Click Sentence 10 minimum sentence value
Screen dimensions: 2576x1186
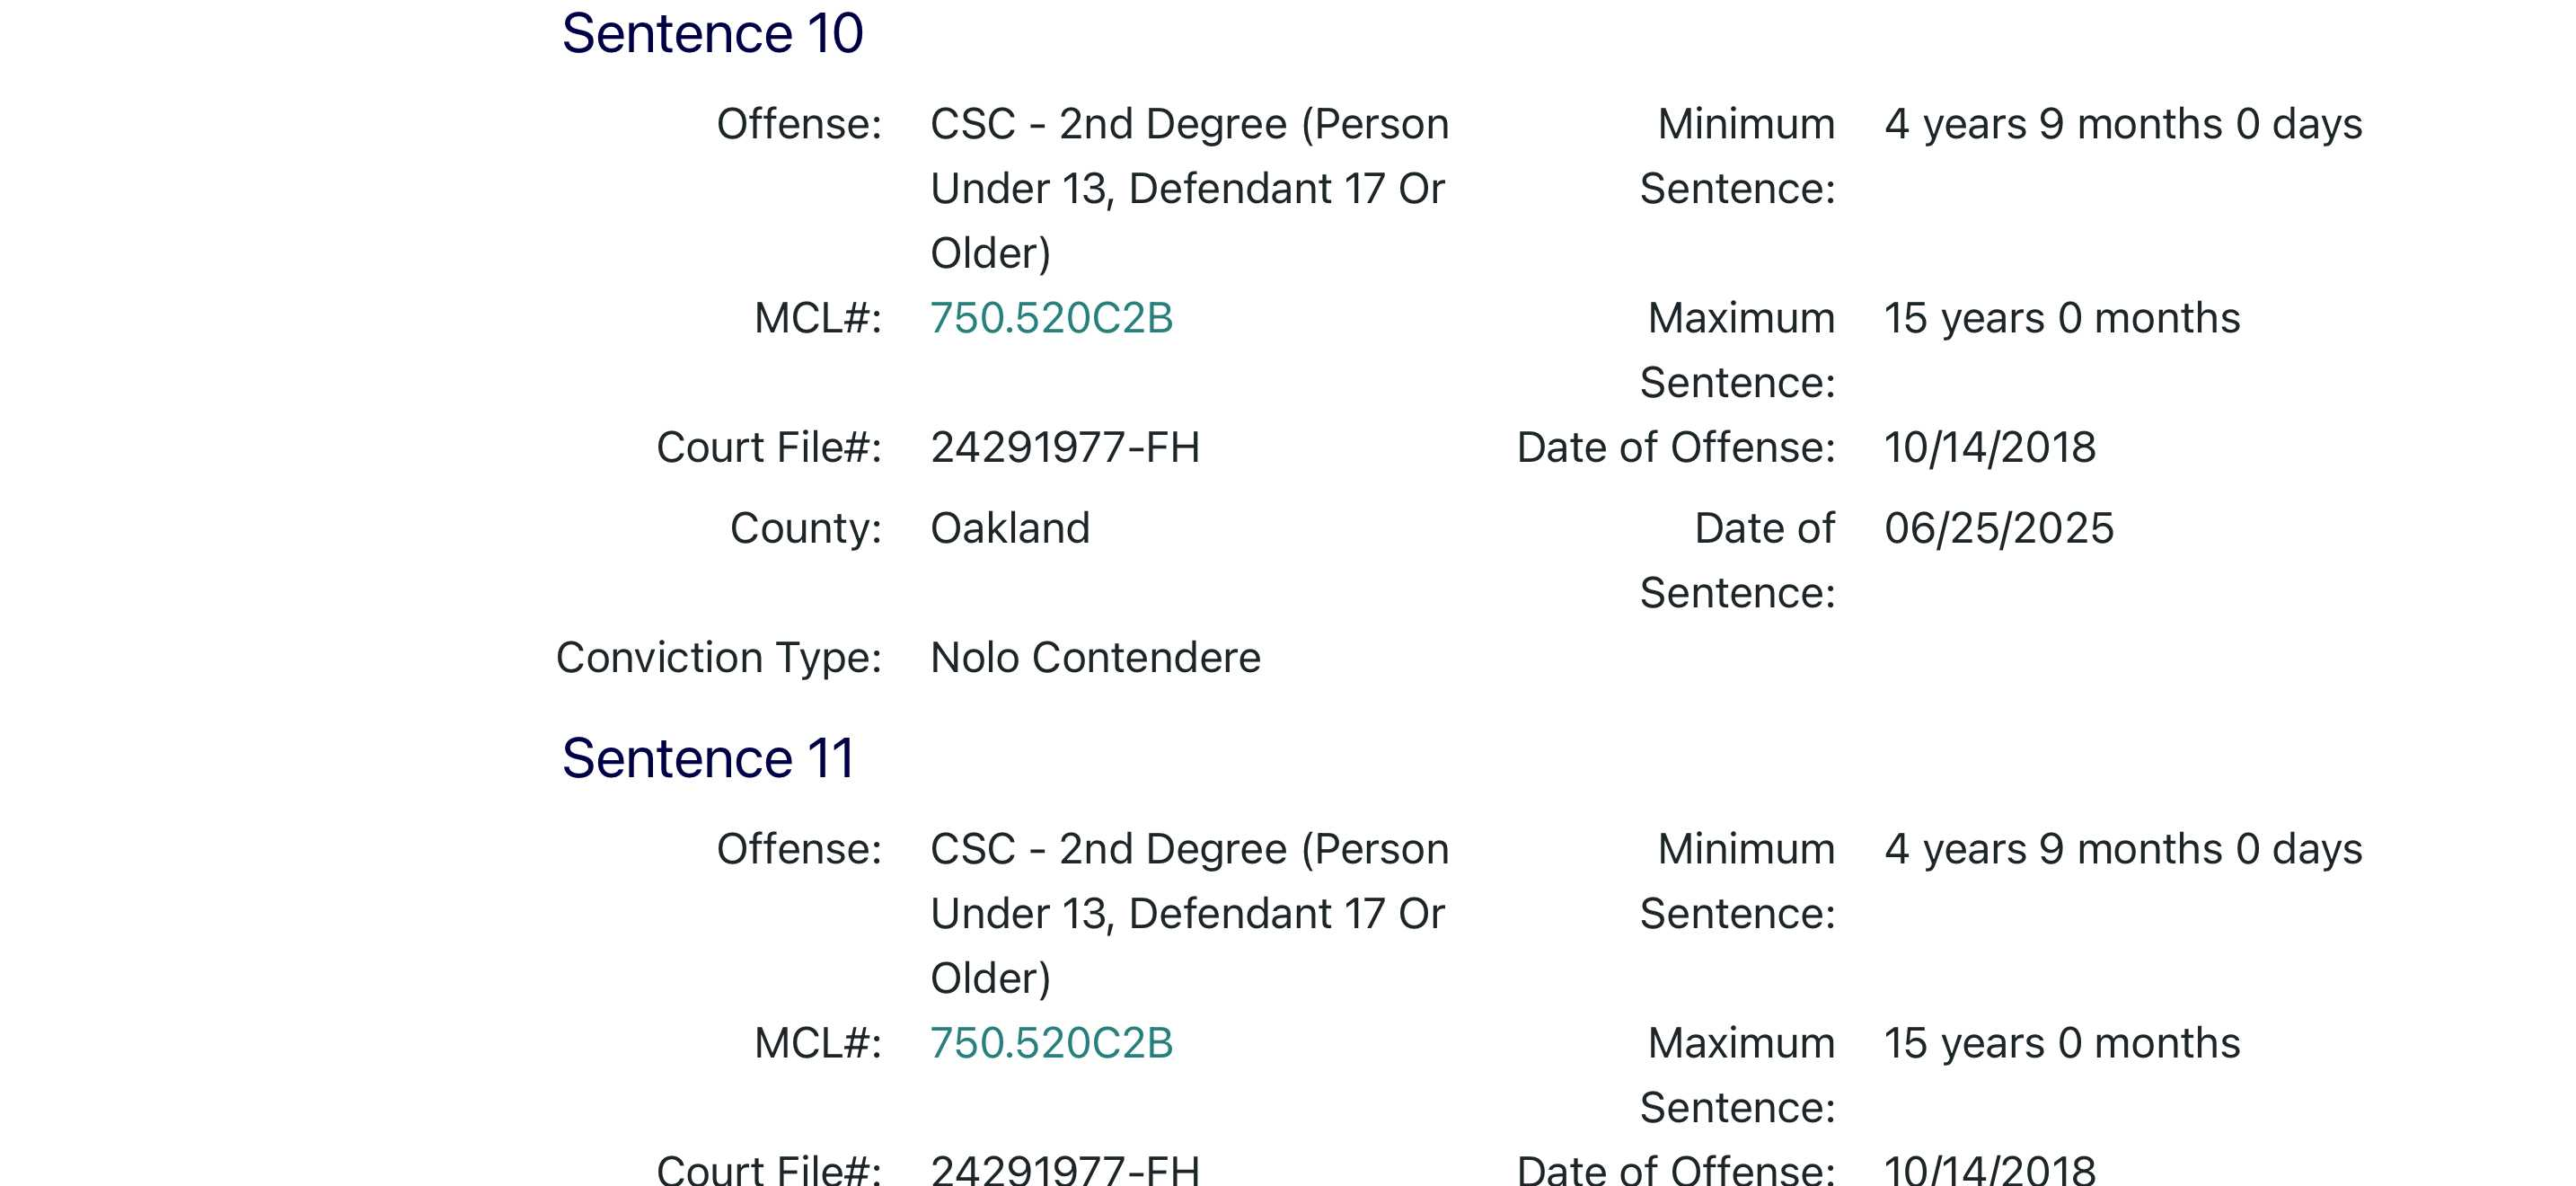tap(2123, 124)
